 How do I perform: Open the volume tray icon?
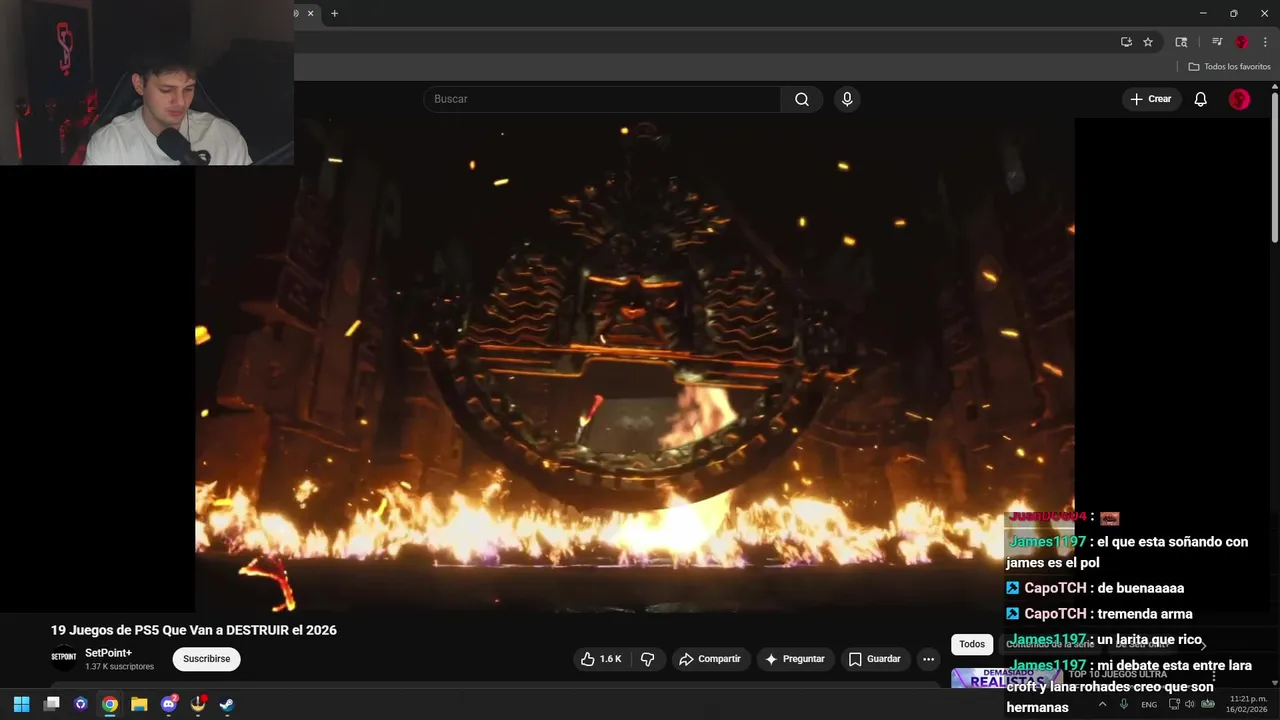click(1190, 704)
